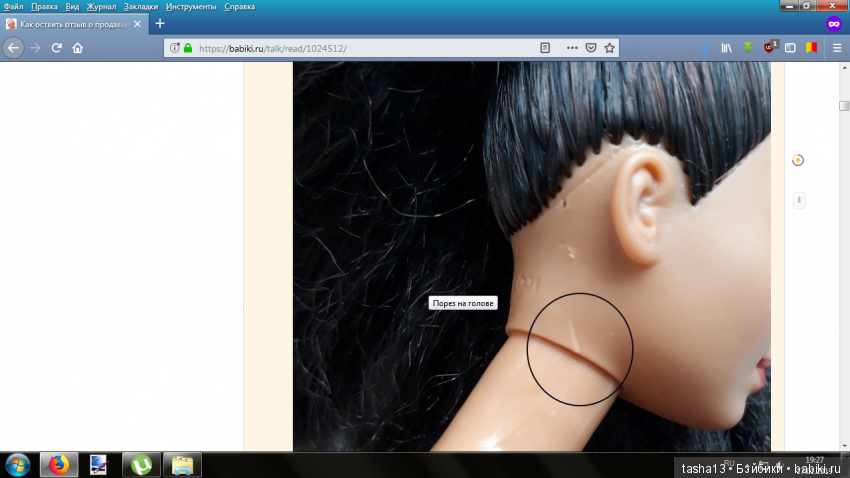Image resolution: width=850 pixels, height=478 pixels.
Task: Go to the Firefox home page
Action: coord(78,47)
